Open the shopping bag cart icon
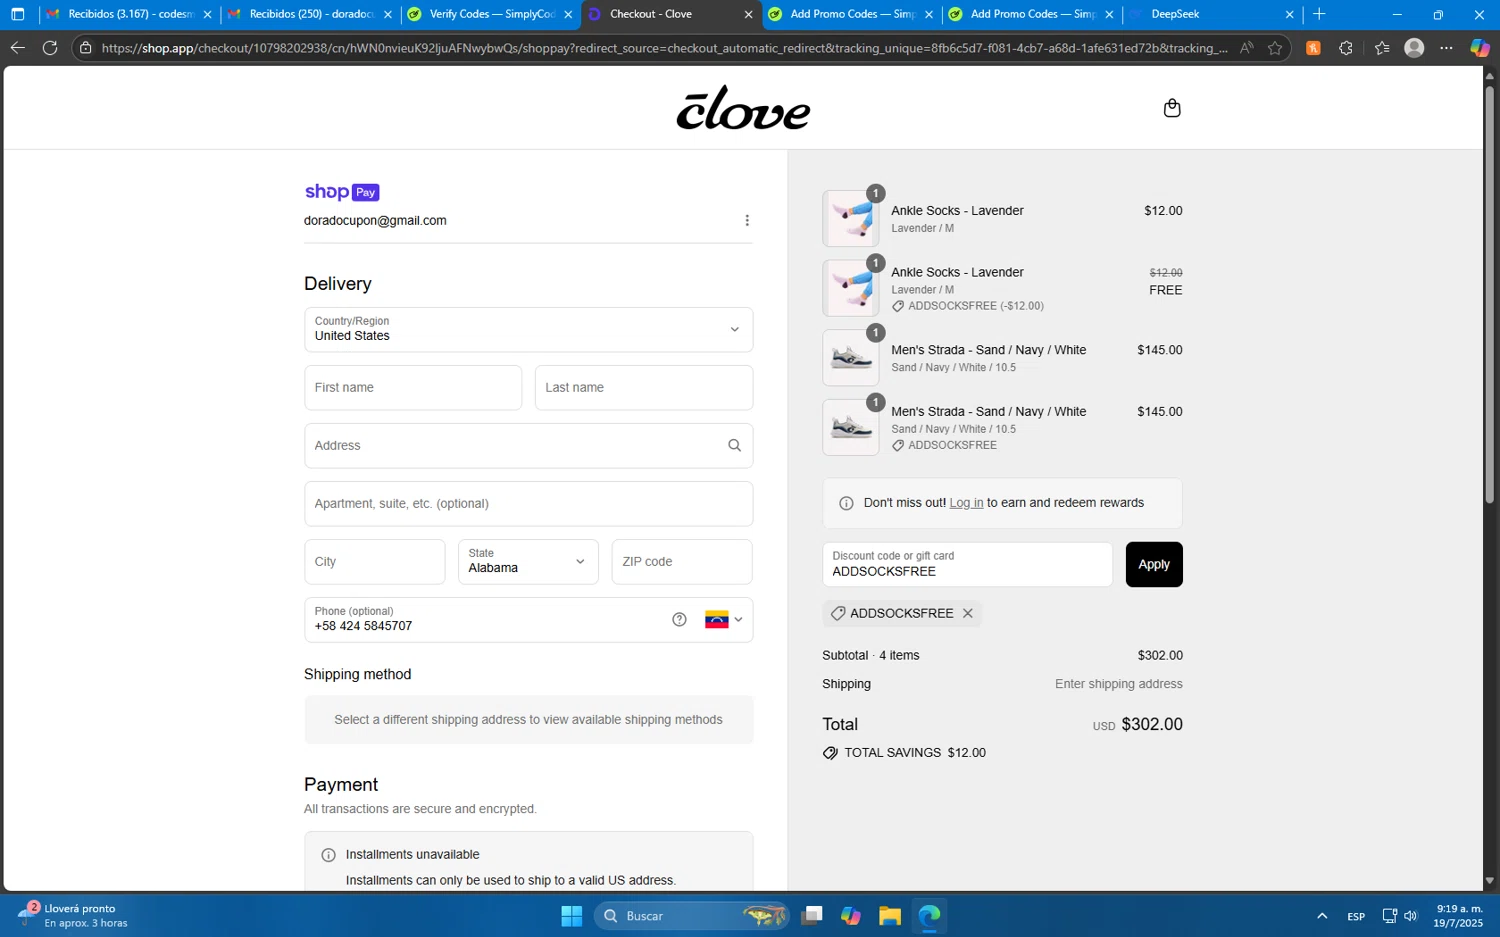Screen dimensions: 1500x937 (1172, 108)
